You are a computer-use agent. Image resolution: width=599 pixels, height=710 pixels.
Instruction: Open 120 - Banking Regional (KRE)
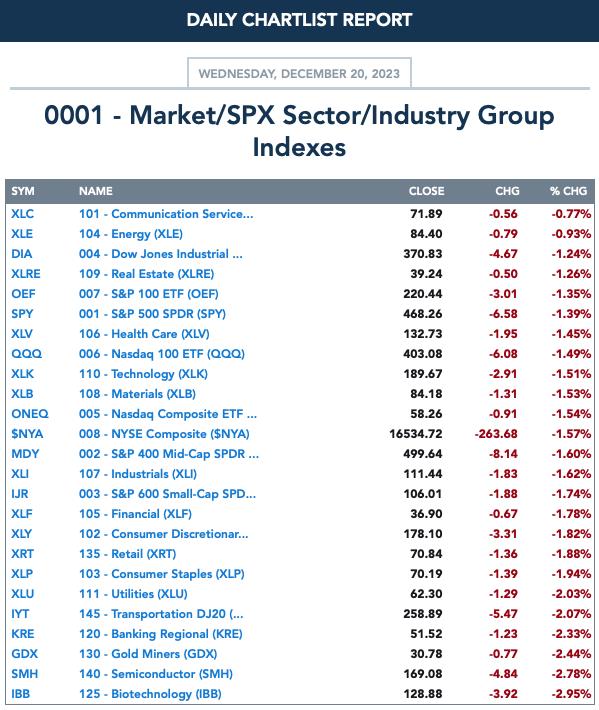point(161,634)
